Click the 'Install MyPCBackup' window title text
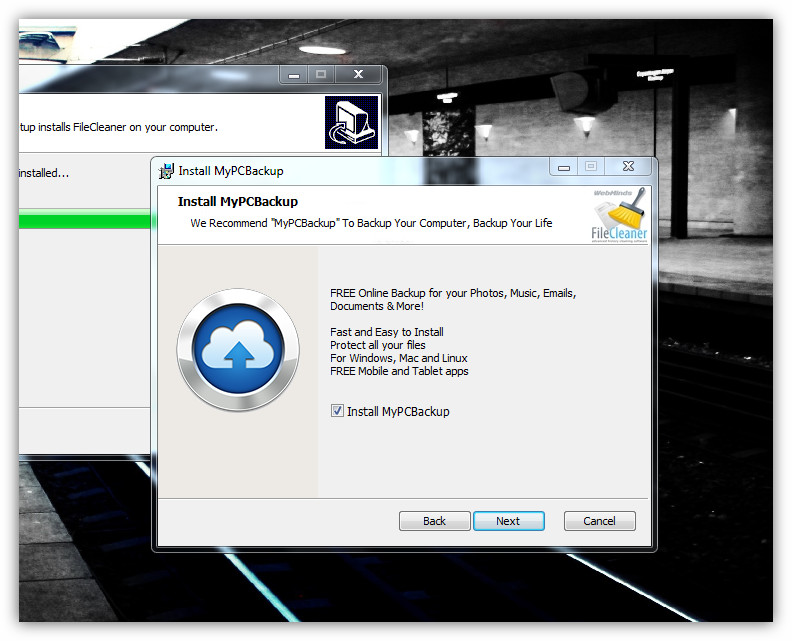 231,171
